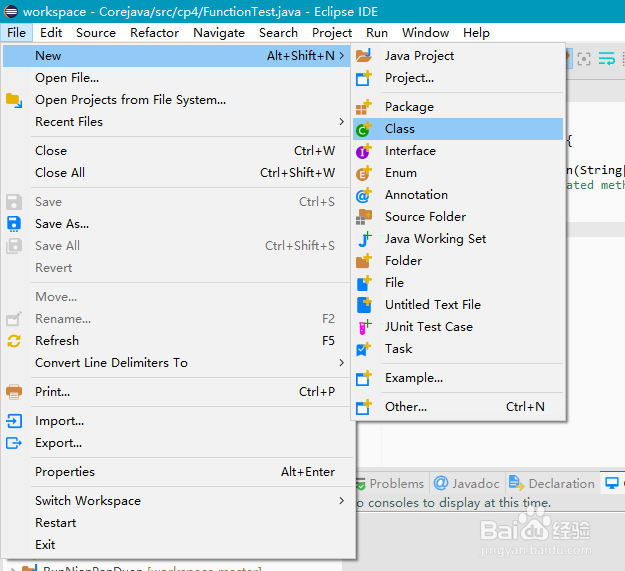Choose Package in New submenu

pyautogui.click(x=458, y=107)
